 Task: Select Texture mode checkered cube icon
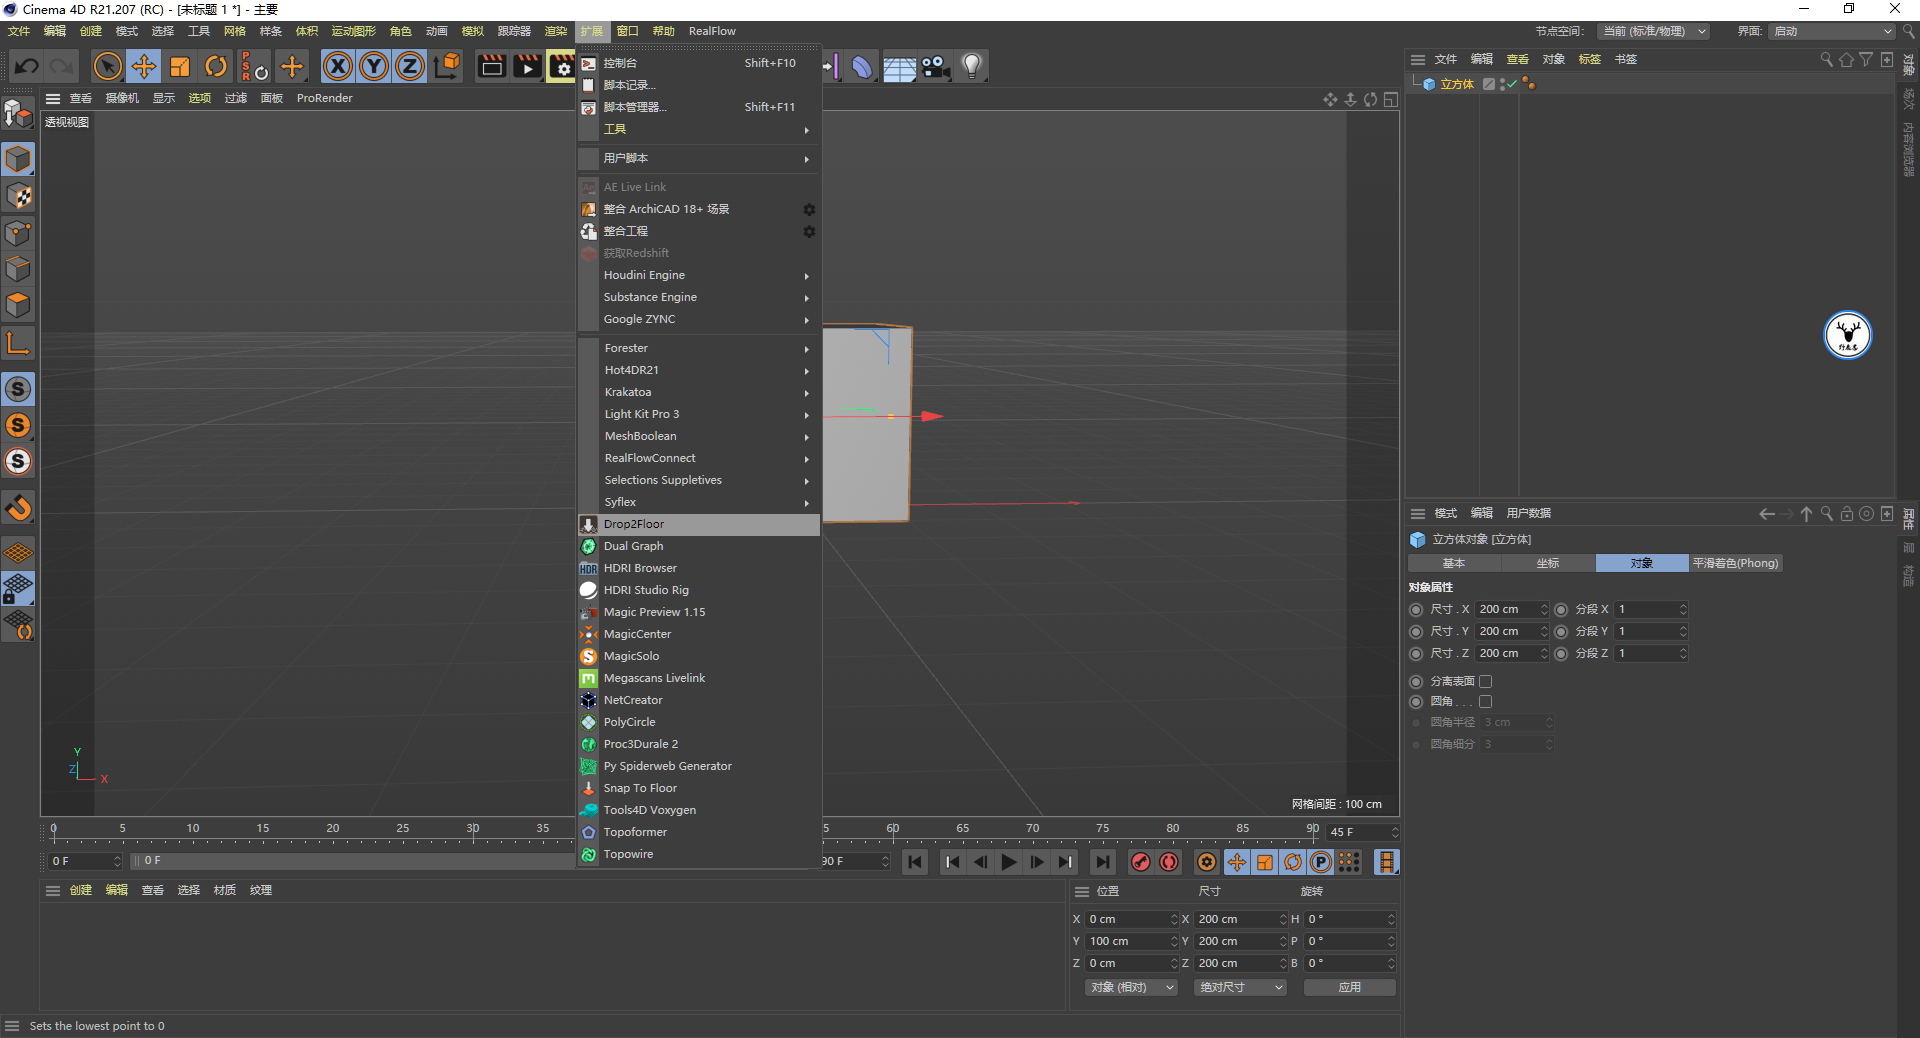[18, 196]
